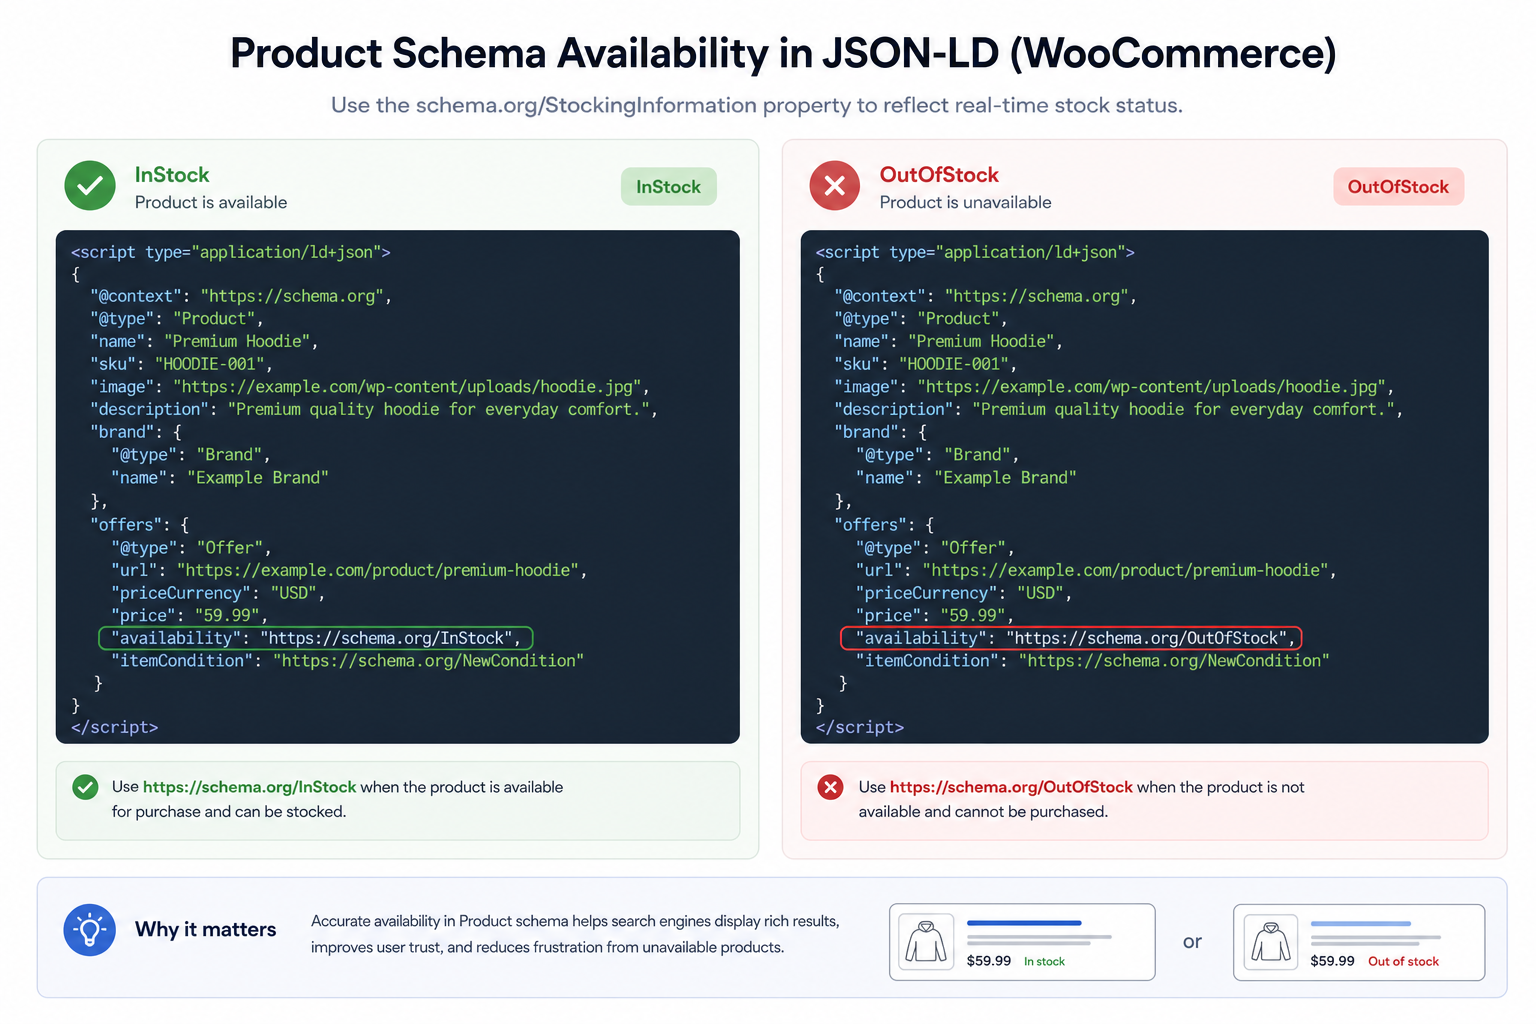Click the "offers": { line in InStock code
1536x1024 pixels.
point(140,524)
